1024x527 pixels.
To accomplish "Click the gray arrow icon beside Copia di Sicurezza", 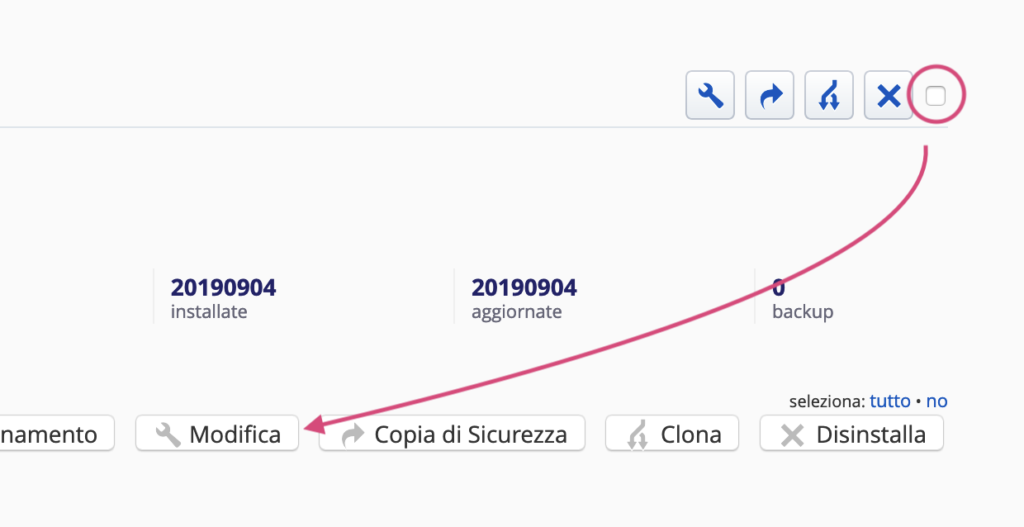I will 354,435.
